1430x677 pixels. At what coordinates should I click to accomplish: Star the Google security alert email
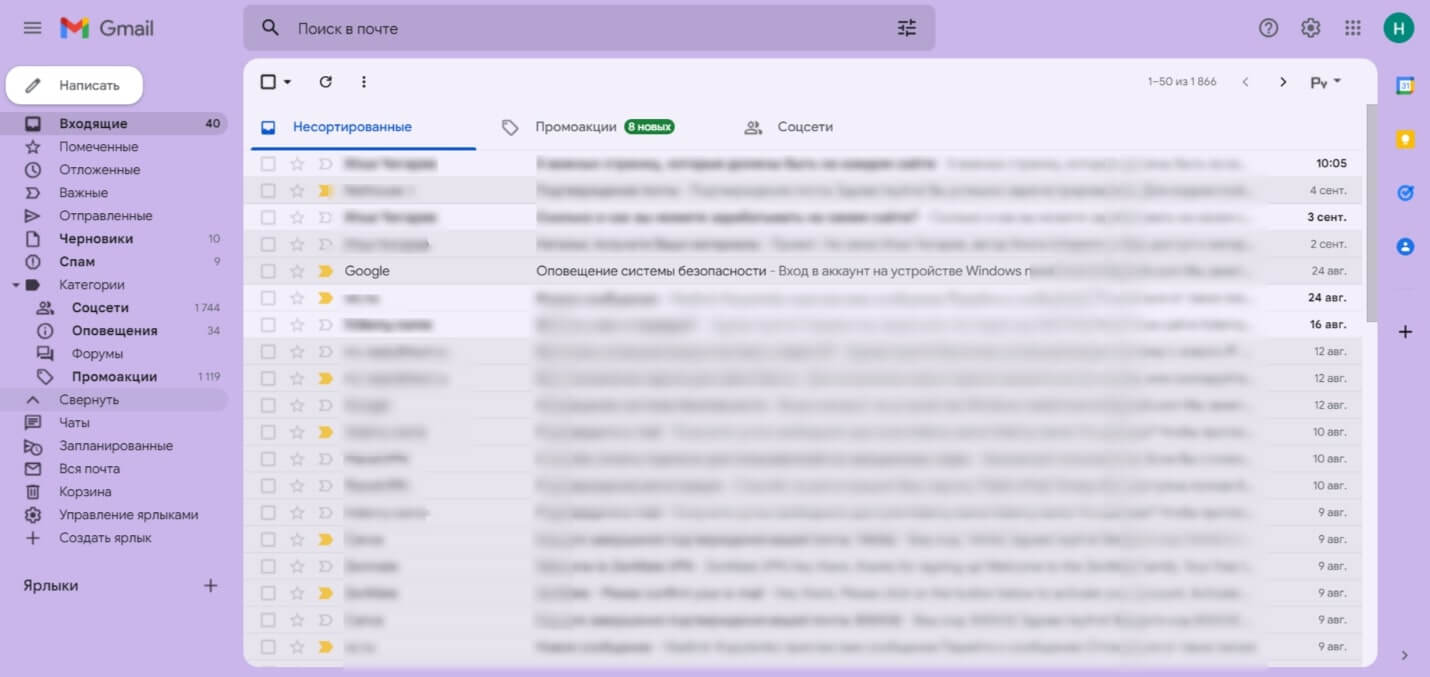297,271
